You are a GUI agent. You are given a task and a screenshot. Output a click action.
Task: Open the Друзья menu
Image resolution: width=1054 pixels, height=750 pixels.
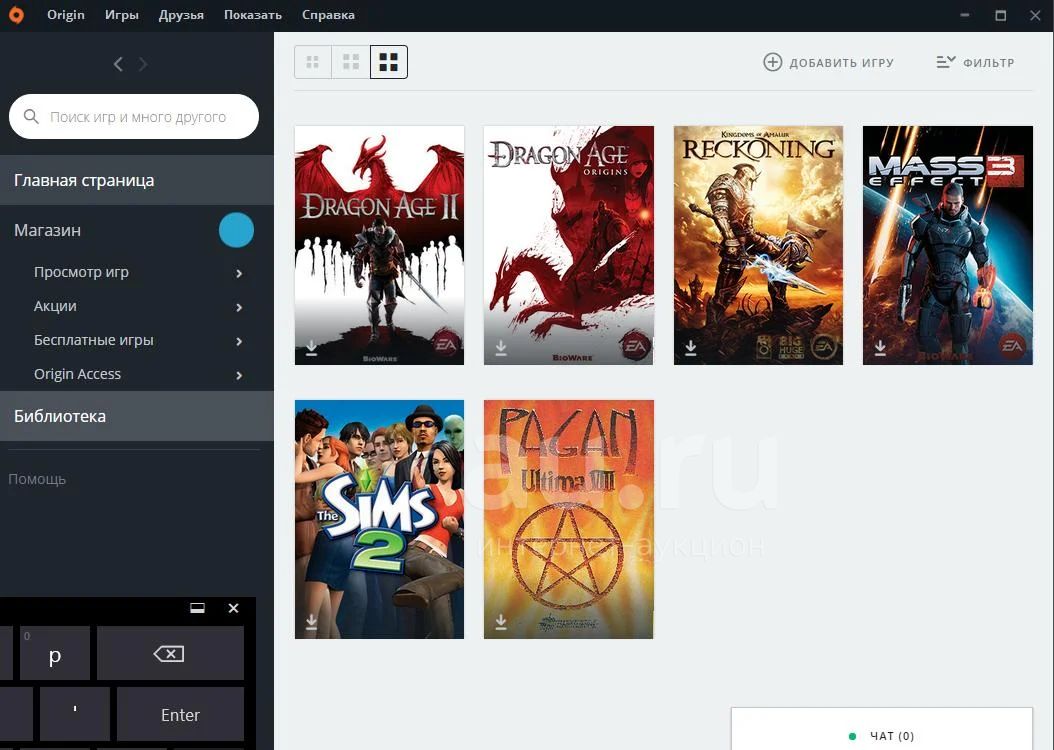(181, 15)
